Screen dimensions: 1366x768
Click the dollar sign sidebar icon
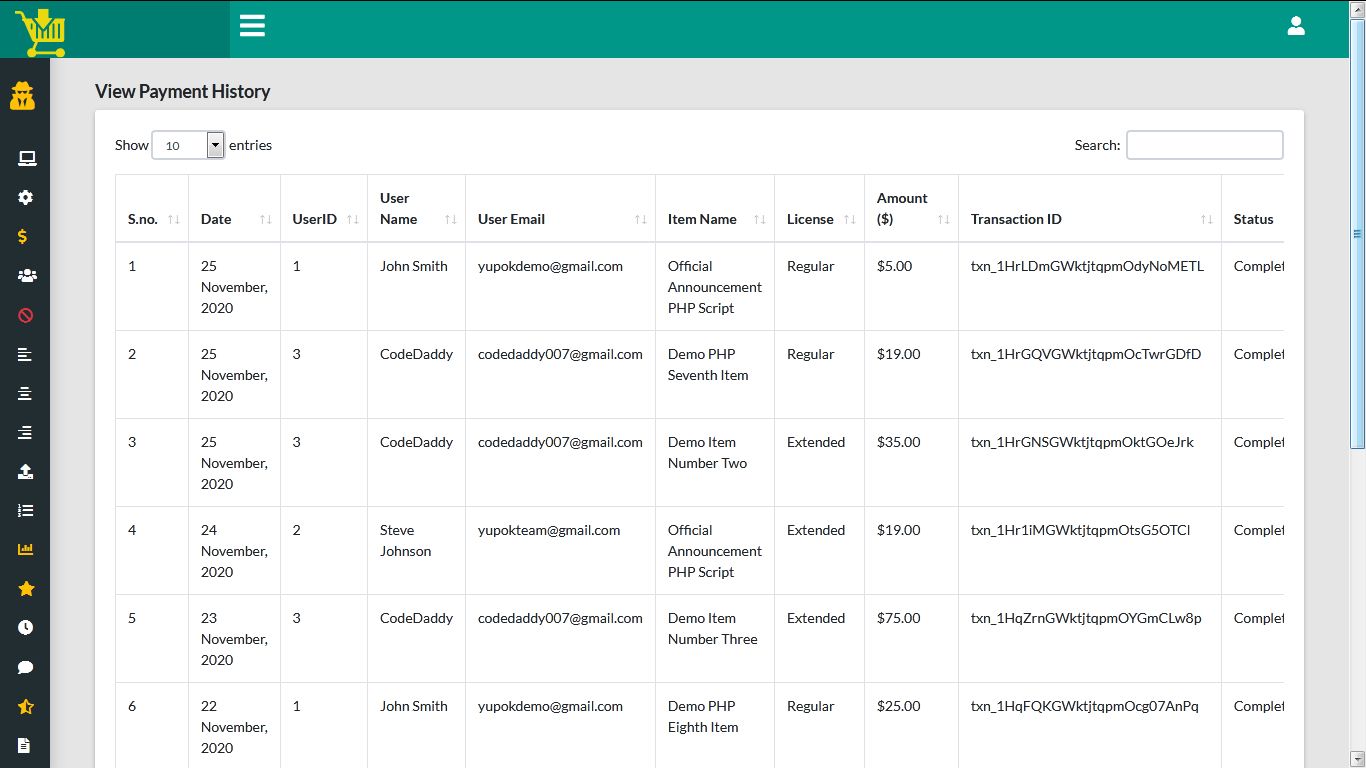coord(23,237)
